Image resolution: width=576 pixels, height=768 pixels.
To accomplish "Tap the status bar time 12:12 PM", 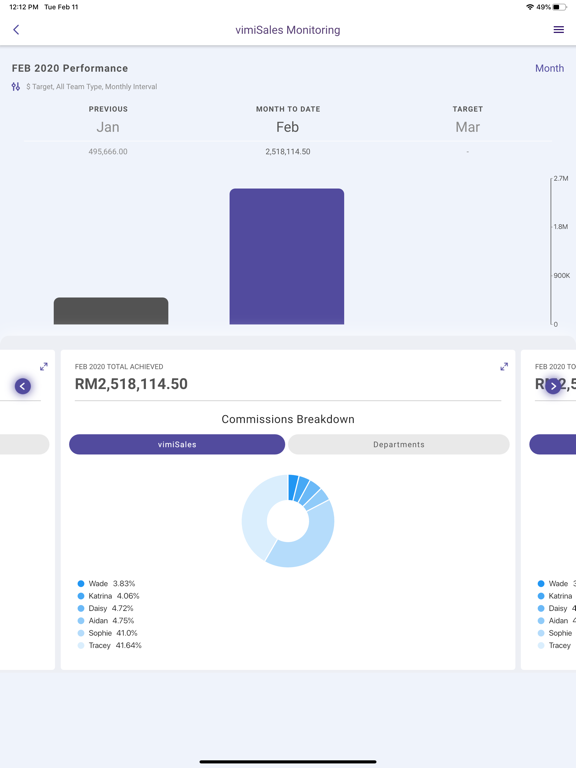I will click(24, 7).
